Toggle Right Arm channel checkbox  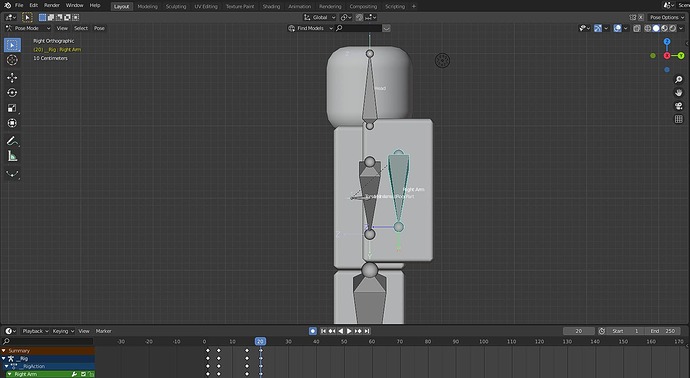point(83,374)
